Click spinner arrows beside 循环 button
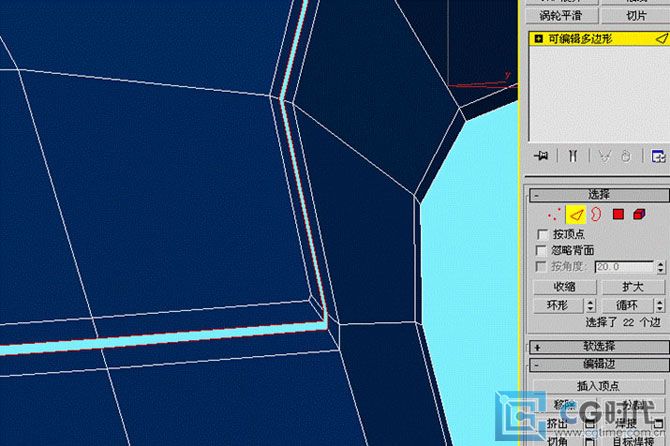This screenshot has width=670, height=446. click(x=660, y=305)
